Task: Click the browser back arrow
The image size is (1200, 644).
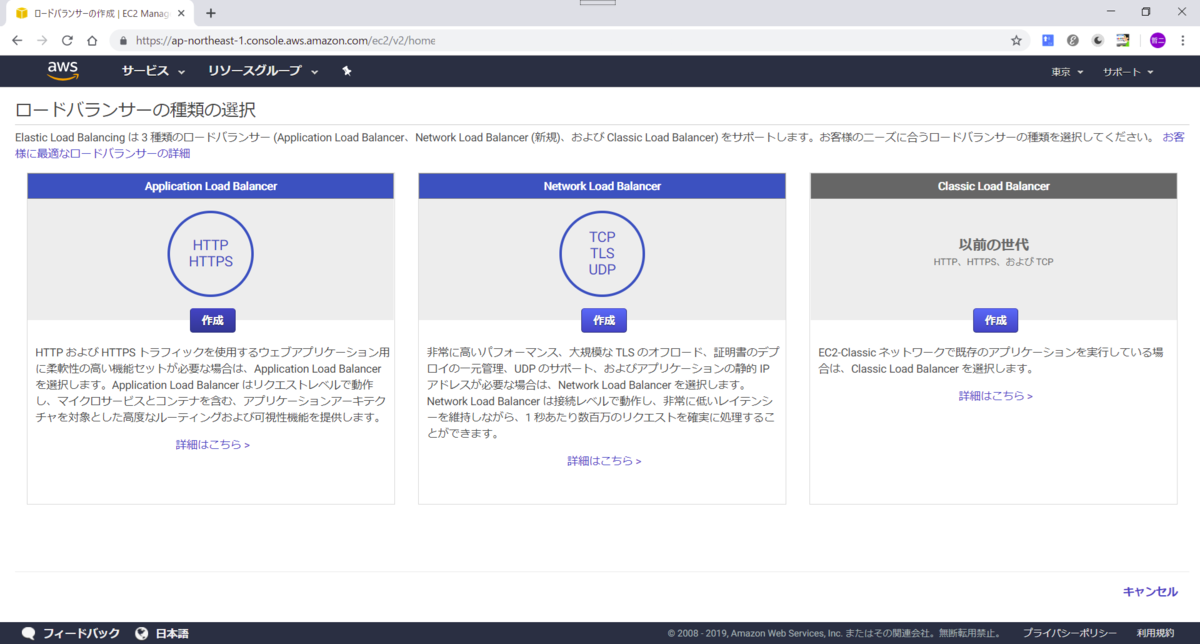Action: tap(16, 40)
